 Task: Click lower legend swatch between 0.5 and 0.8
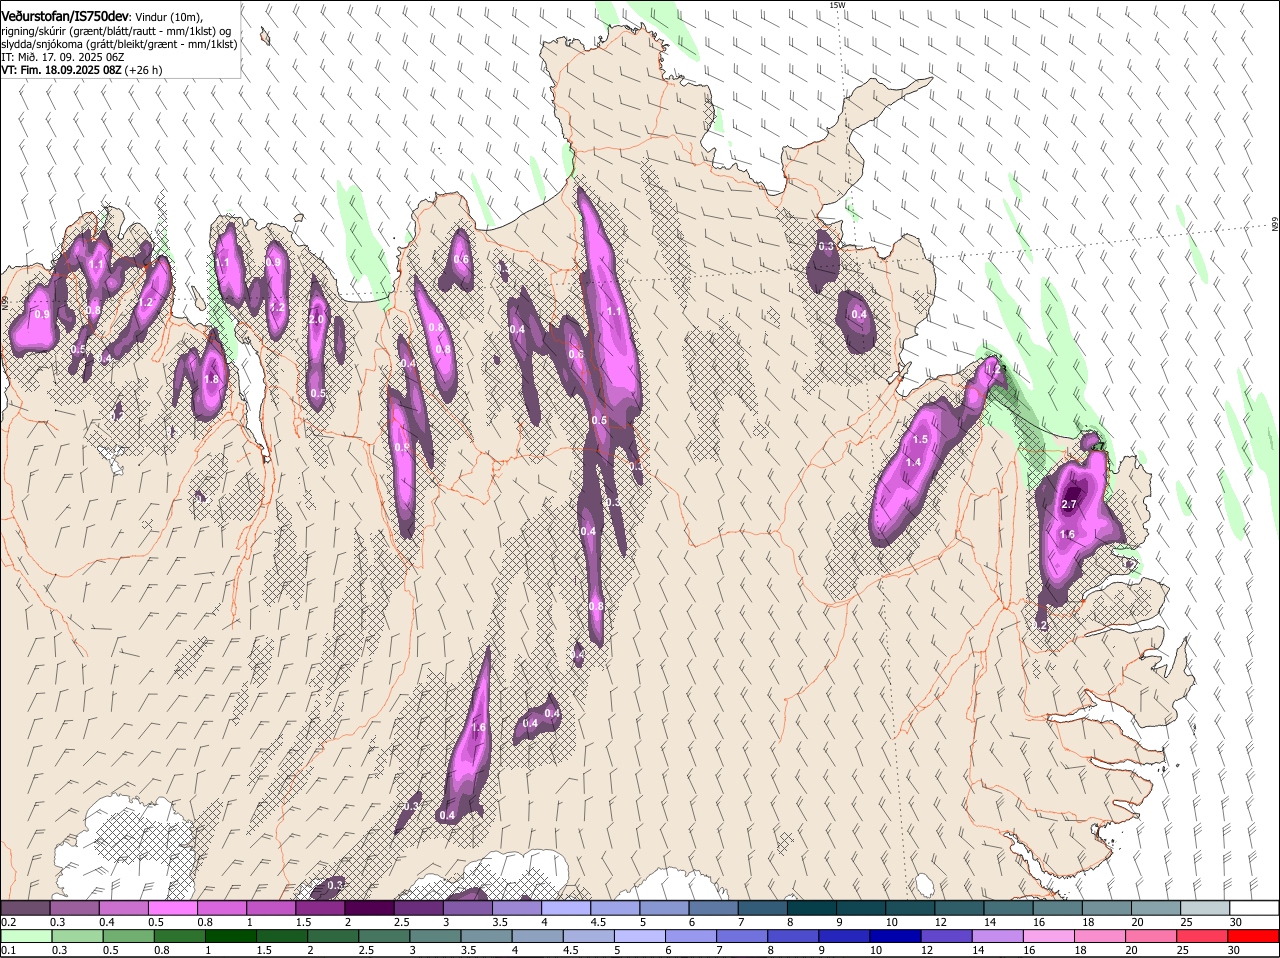[x=128, y=936]
